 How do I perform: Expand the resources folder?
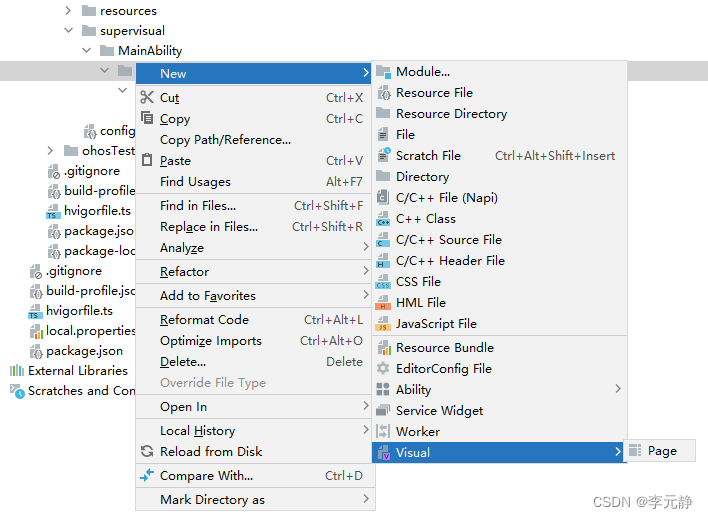[68, 10]
